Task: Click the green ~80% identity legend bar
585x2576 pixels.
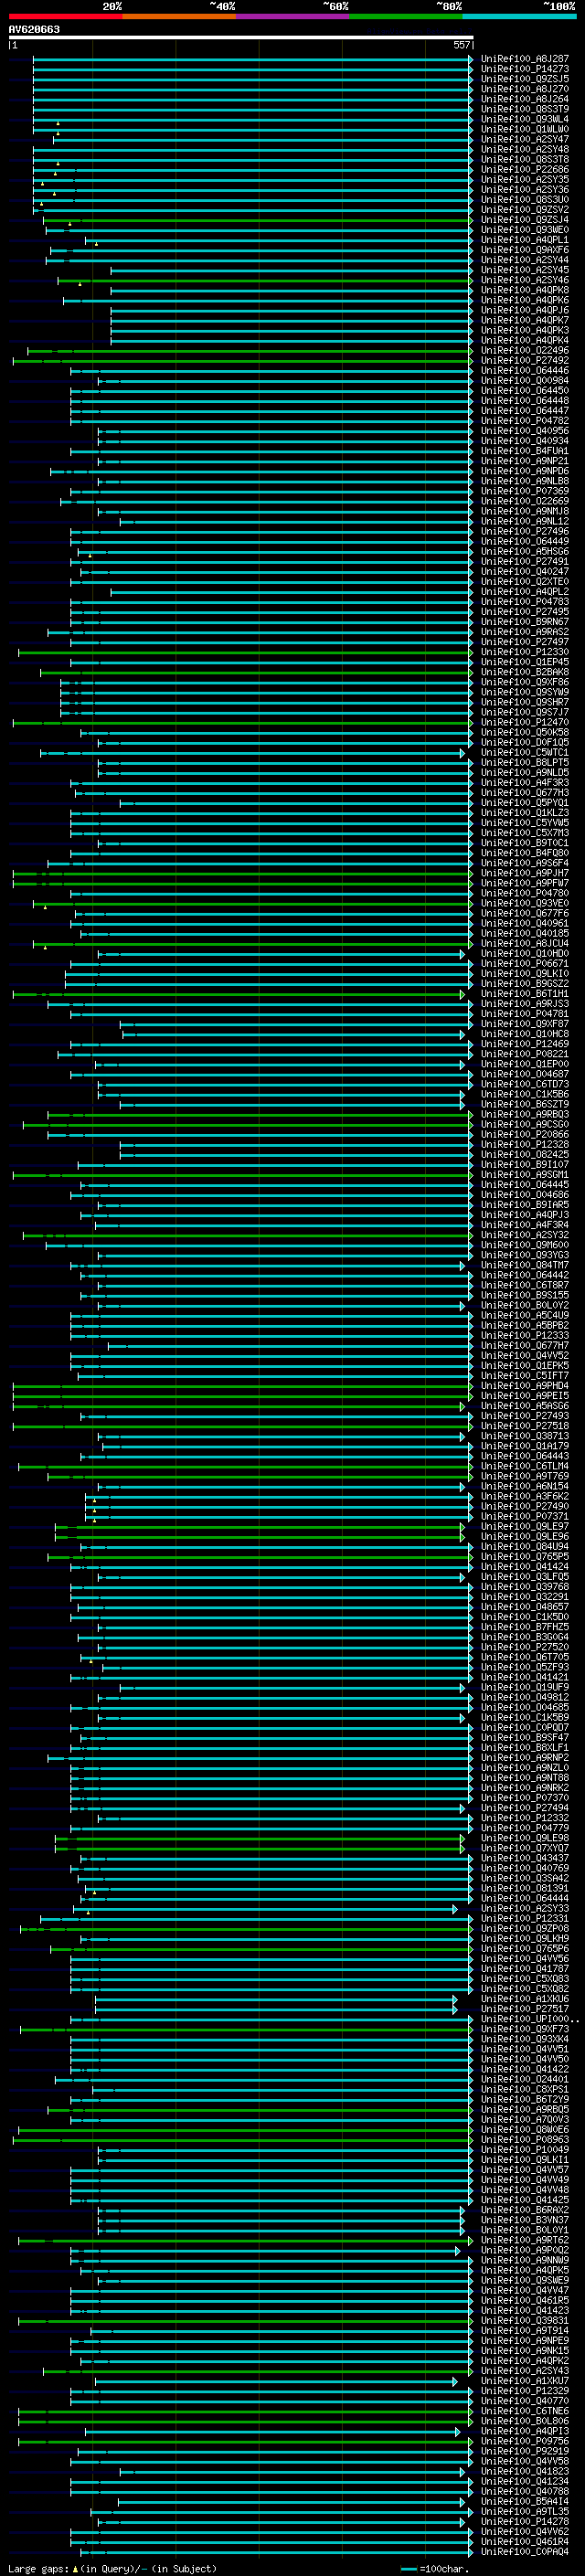Action: [406, 16]
